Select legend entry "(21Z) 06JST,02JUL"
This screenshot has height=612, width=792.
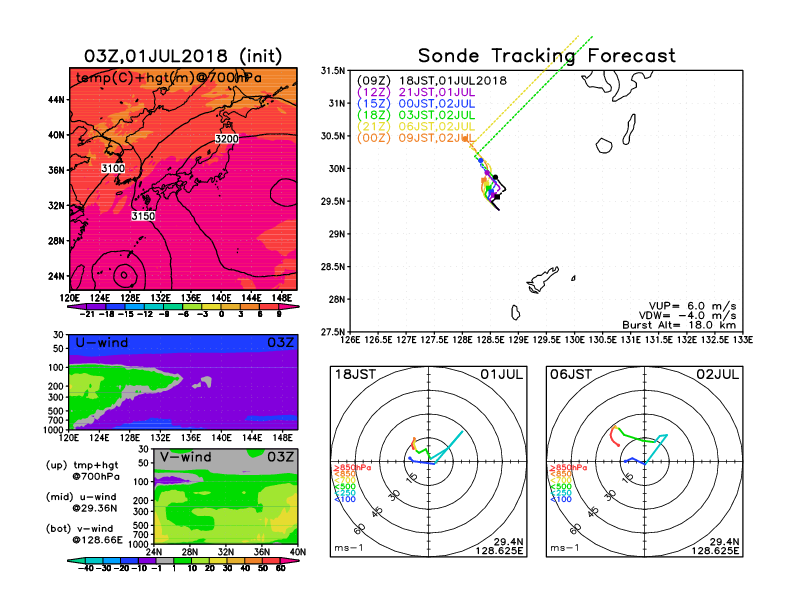(416, 127)
